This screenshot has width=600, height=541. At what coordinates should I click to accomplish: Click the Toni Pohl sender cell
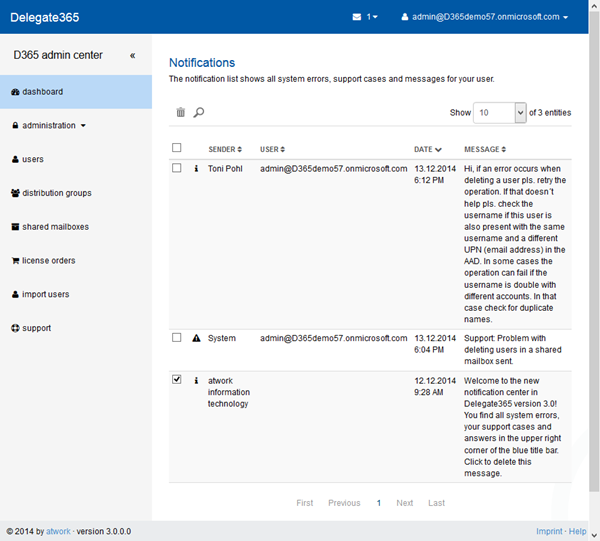coord(225,169)
